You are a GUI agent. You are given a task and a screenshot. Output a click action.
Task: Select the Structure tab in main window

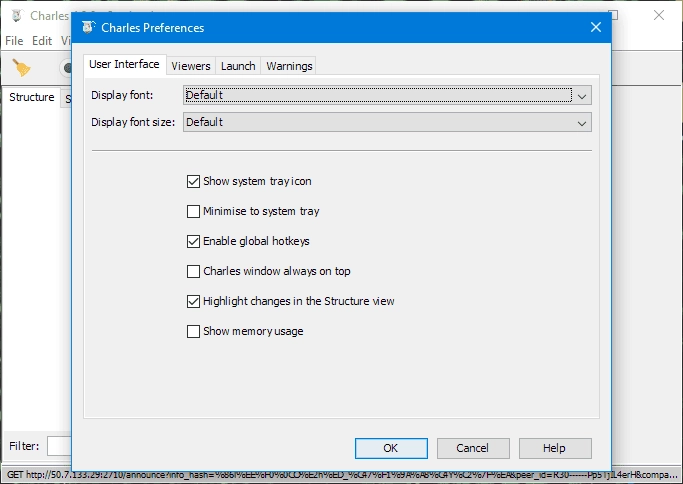(31, 97)
